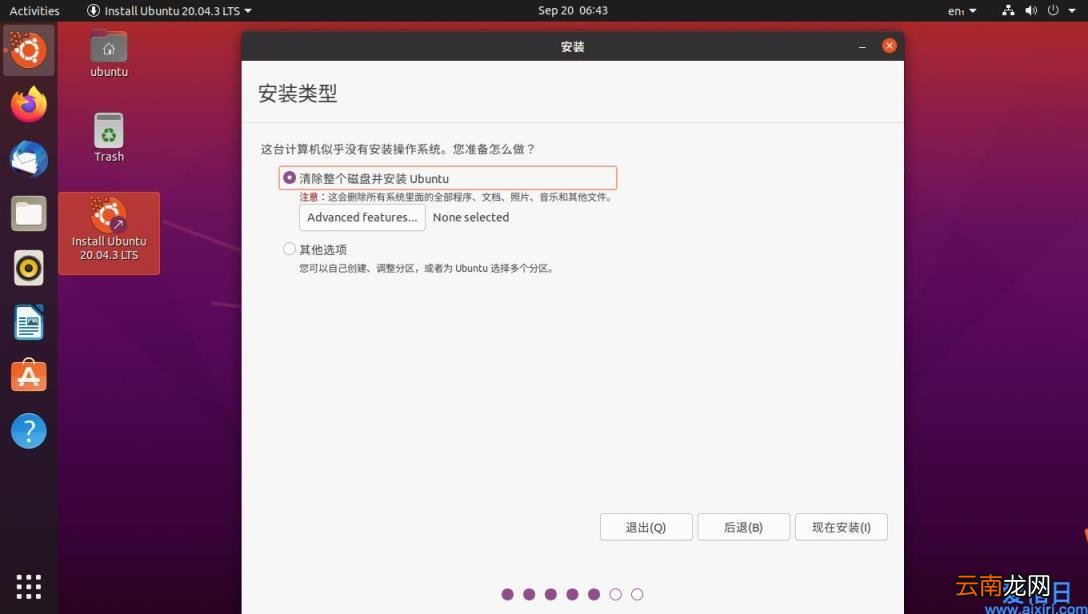Choose the 退出(Q) quit button

(x=646, y=527)
